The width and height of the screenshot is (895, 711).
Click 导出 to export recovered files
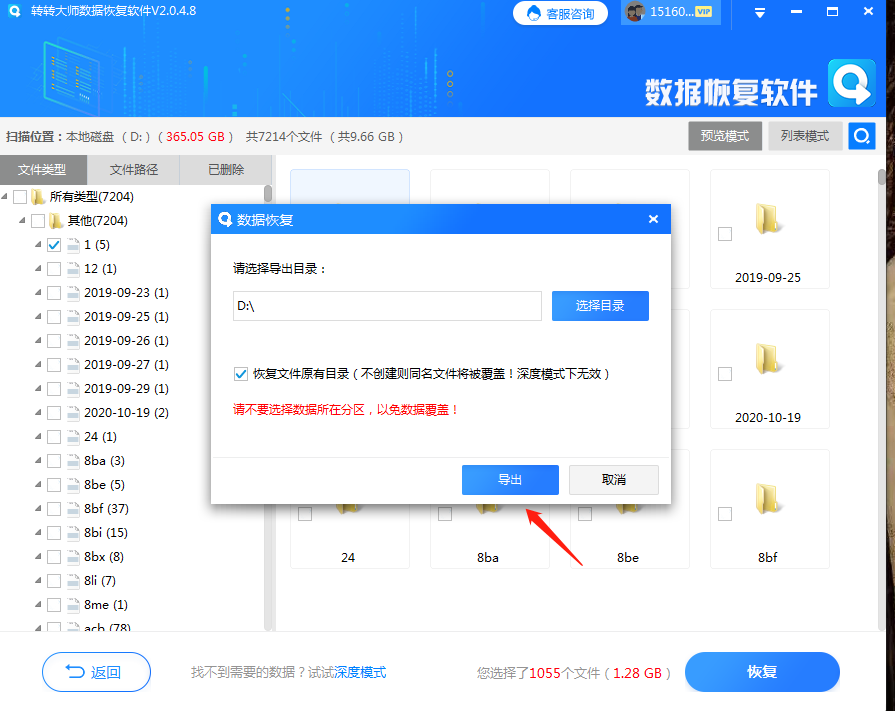click(x=510, y=479)
